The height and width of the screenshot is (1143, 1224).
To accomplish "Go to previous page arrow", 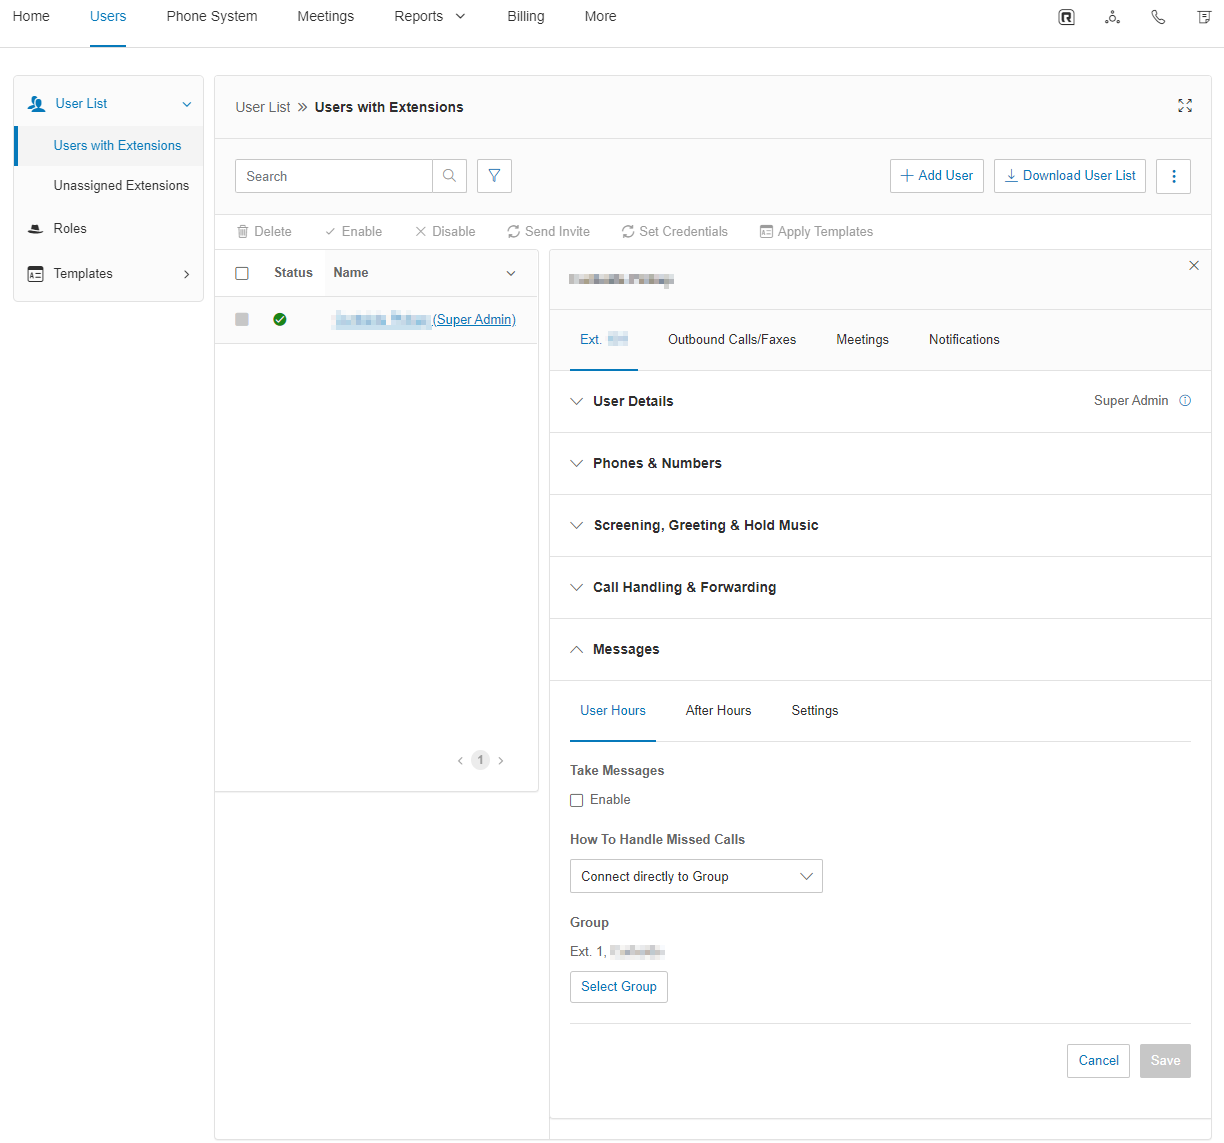I will 460,761.
